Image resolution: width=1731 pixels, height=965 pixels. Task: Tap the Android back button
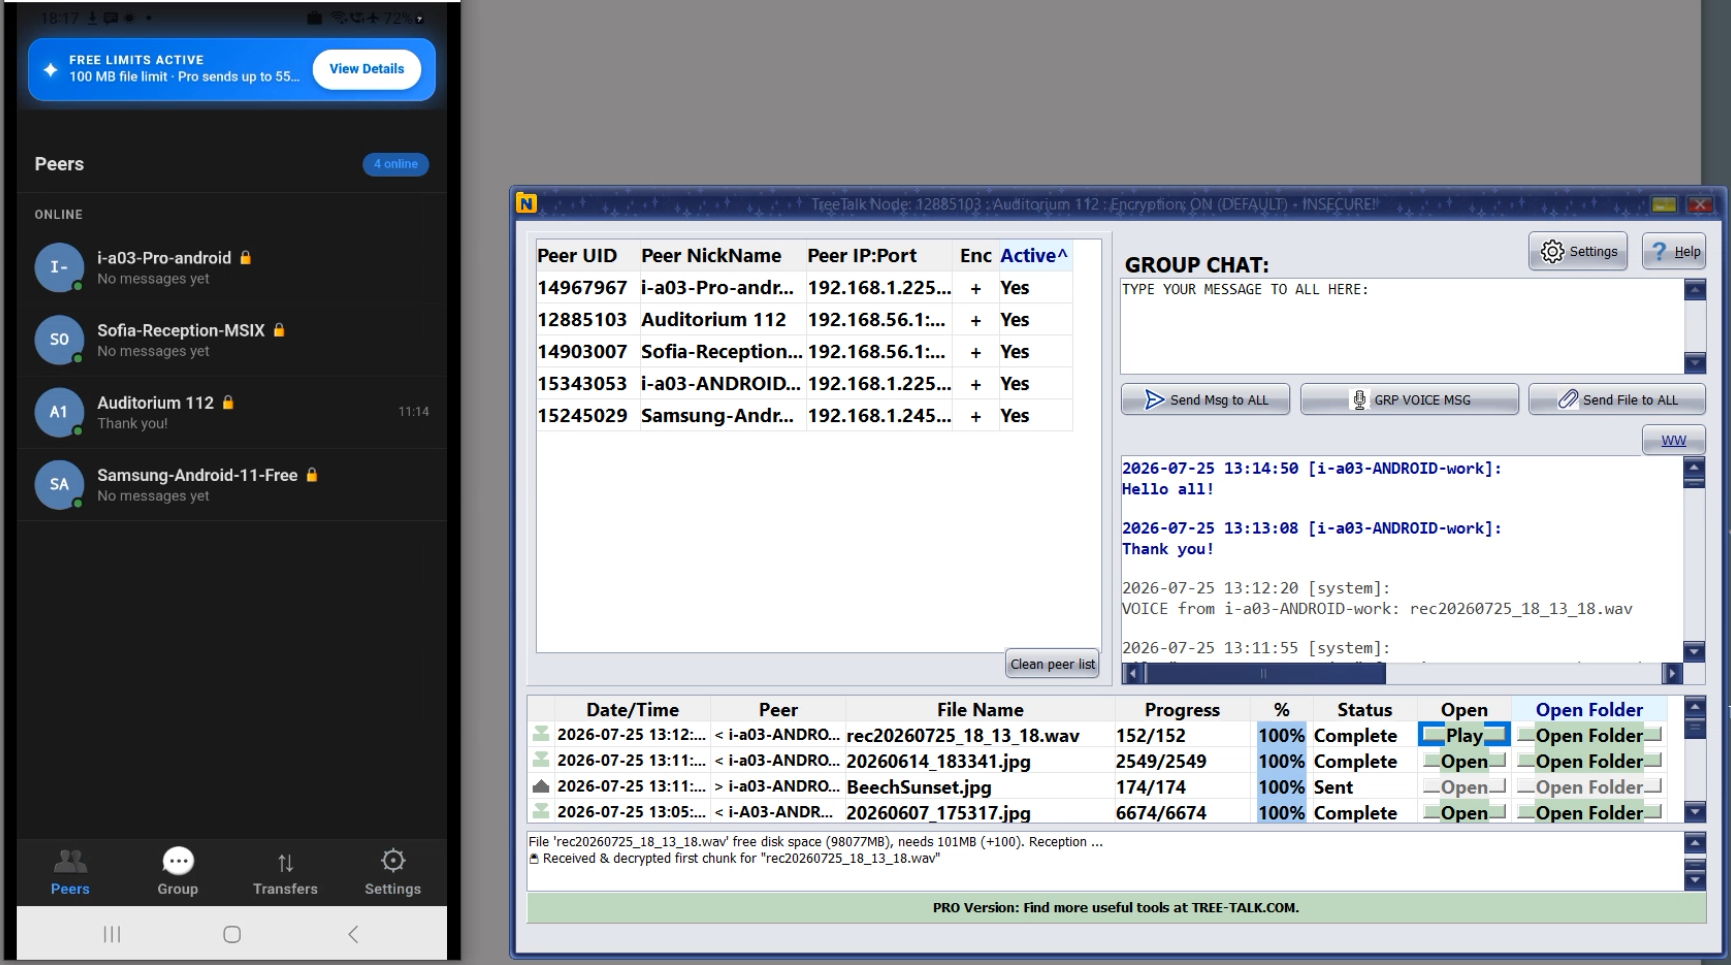point(353,934)
